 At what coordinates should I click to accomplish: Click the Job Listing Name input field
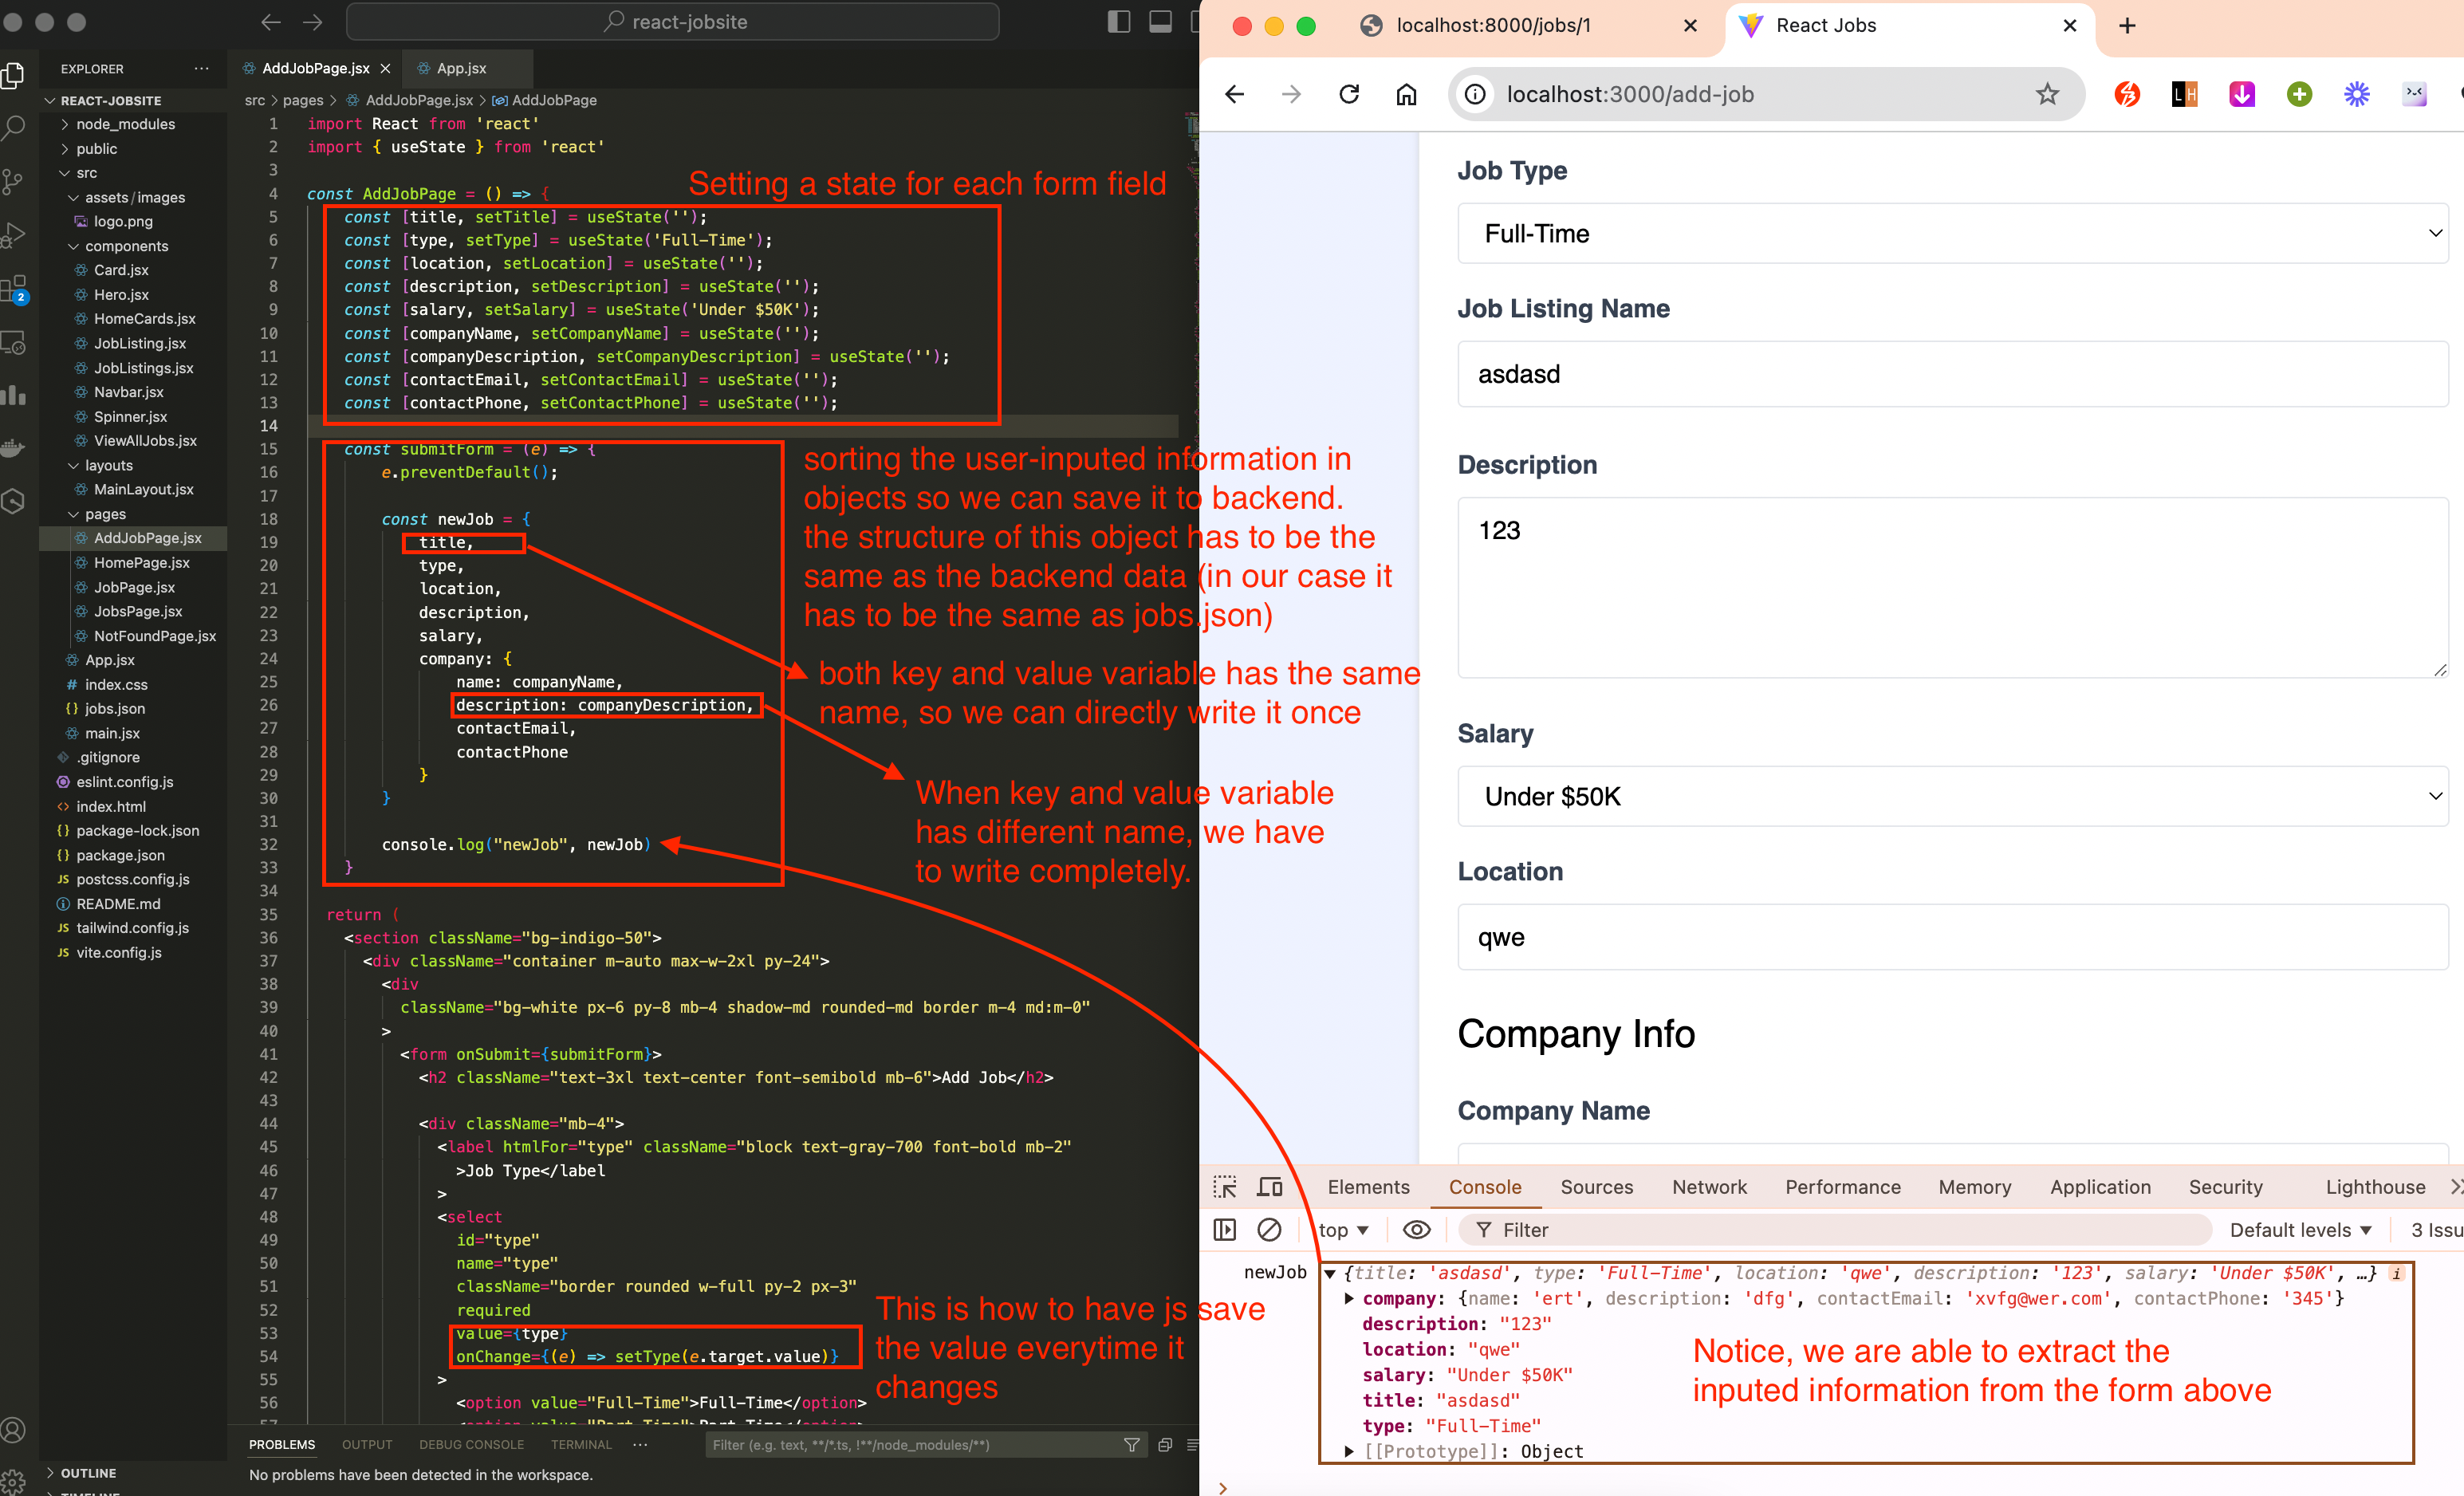coord(1953,374)
